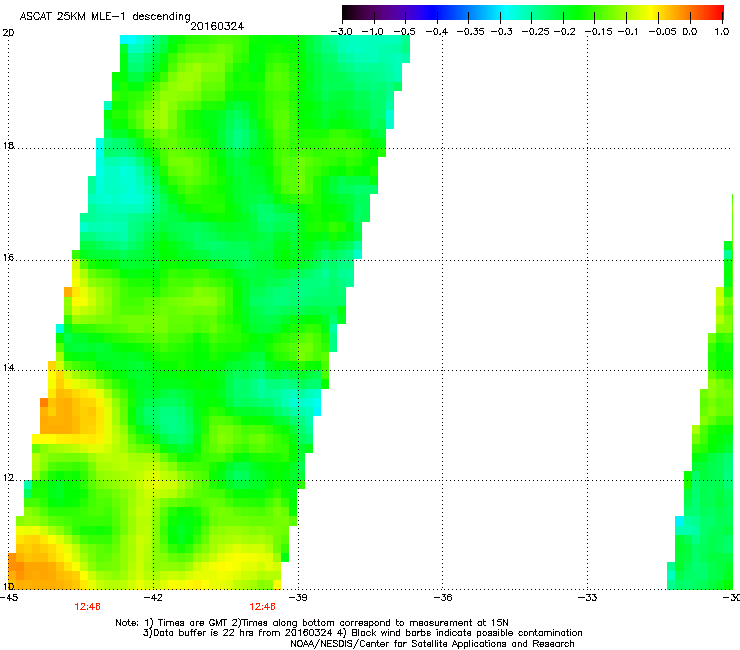Click the longitude axis label -33
This screenshot has height=650, width=740.
point(587,598)
